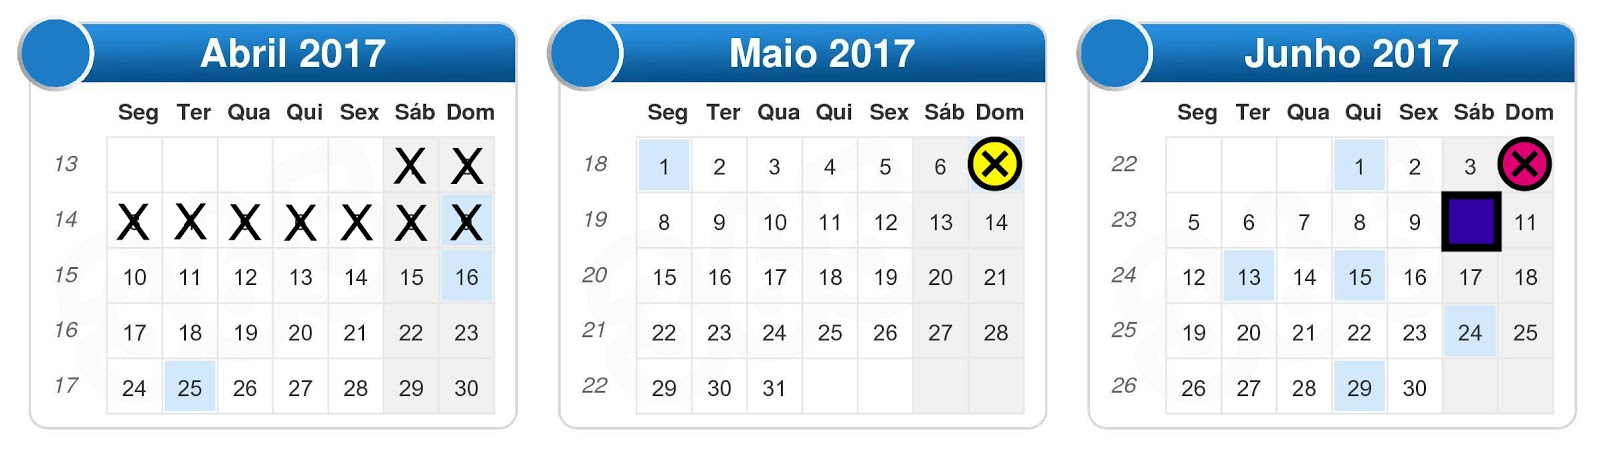Click the blue circle beside Junho 2017
Viewport: 1600px width, 451px height.
coord(1115,53)
